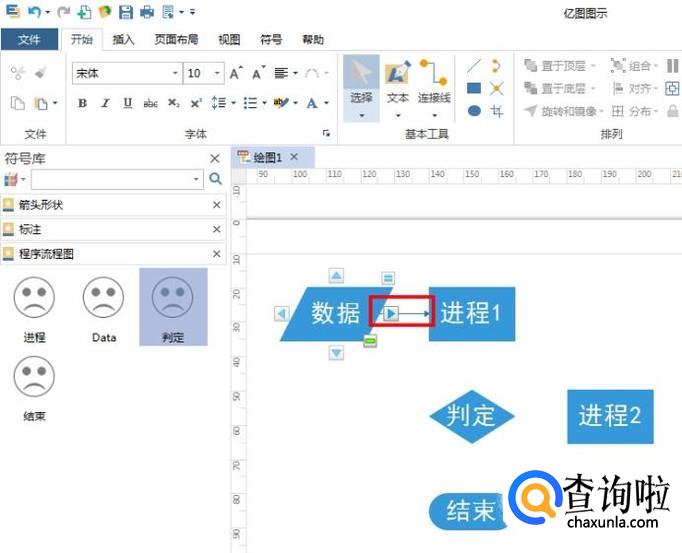Viewport: 682px width, 553px height.
Task: Click 旋转和镜像 rotate and mirror button
Action: 564,111
